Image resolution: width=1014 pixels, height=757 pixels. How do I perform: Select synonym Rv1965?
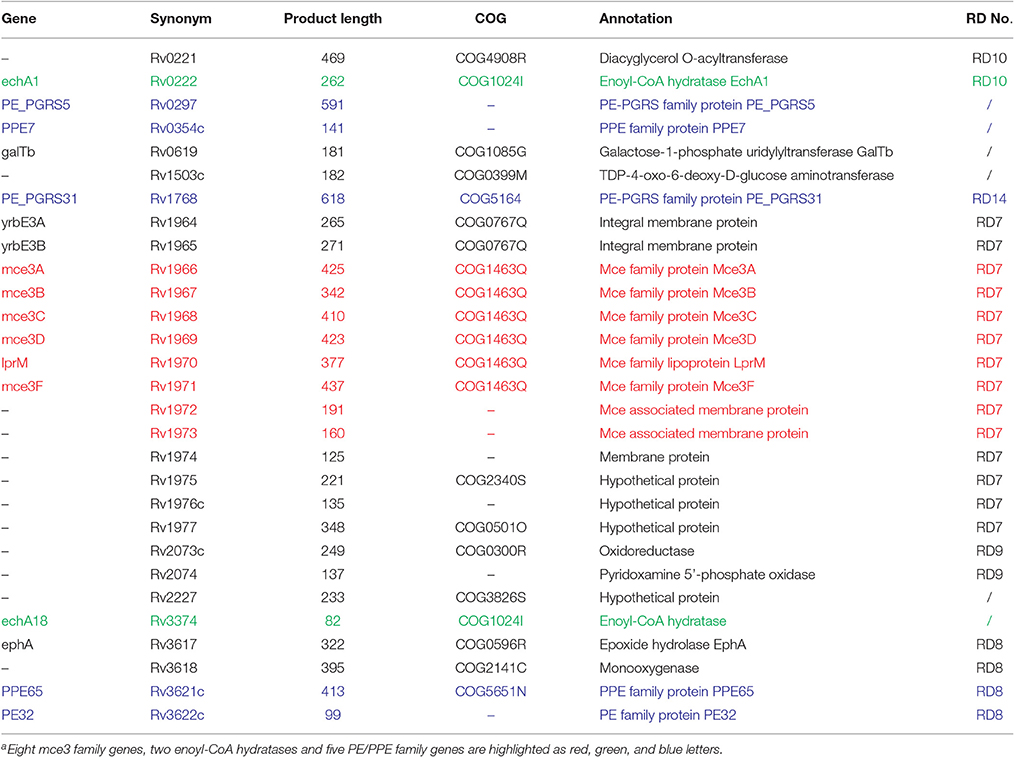click(173, 246)
